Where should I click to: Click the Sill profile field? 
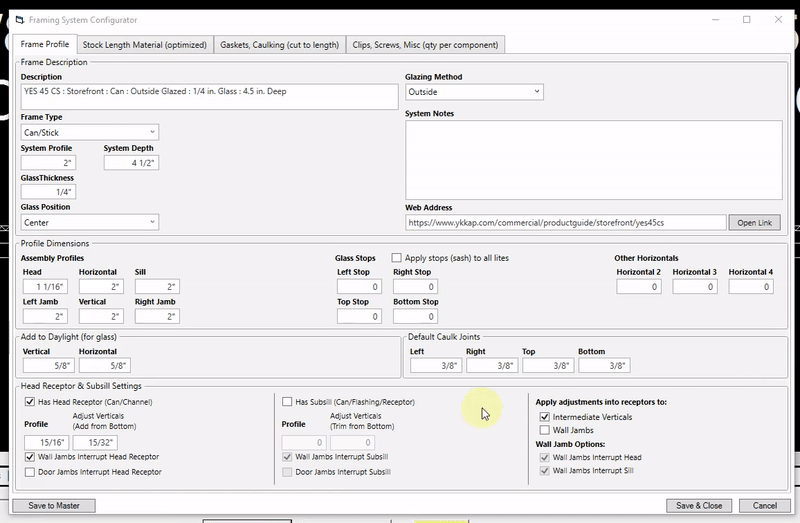pyautogui.click(x=157, y=287)
